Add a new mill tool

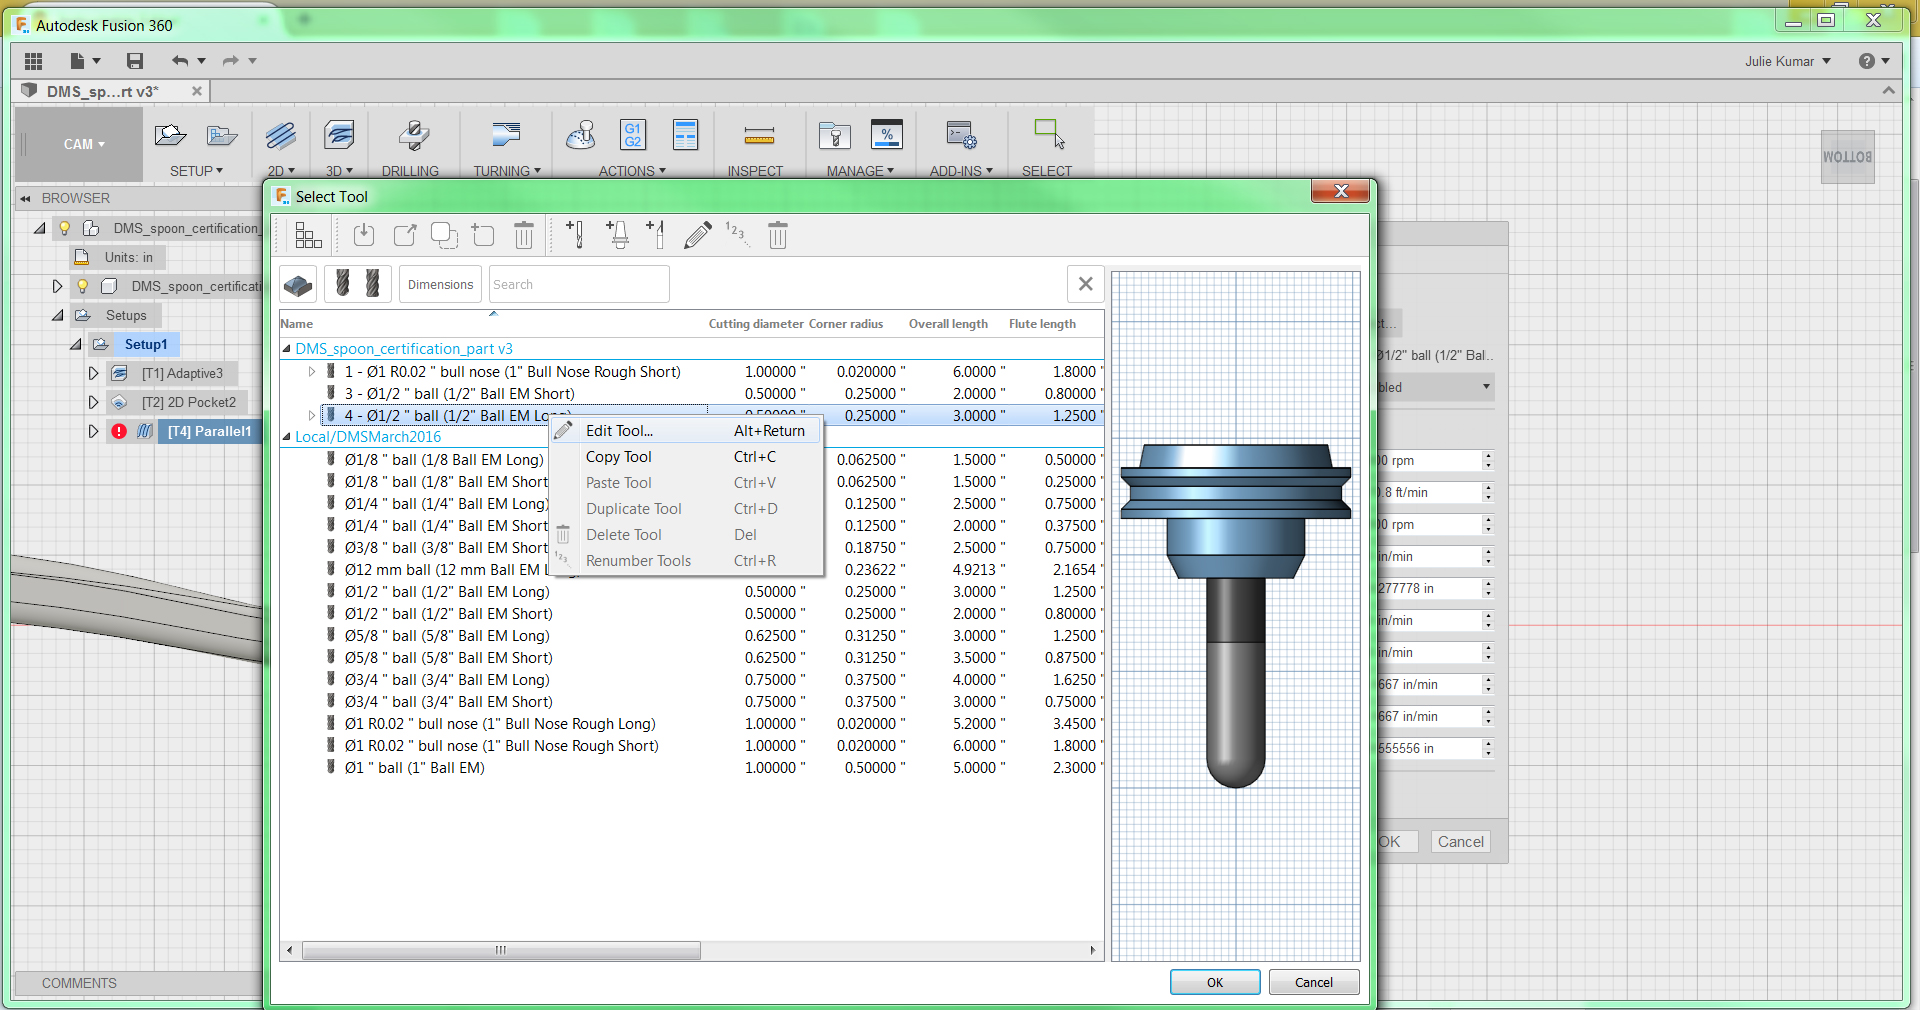point(576,235)
